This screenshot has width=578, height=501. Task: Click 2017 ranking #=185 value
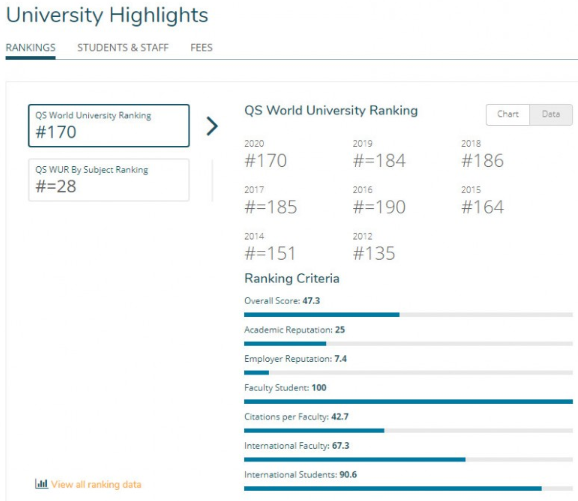pos(271,207)
